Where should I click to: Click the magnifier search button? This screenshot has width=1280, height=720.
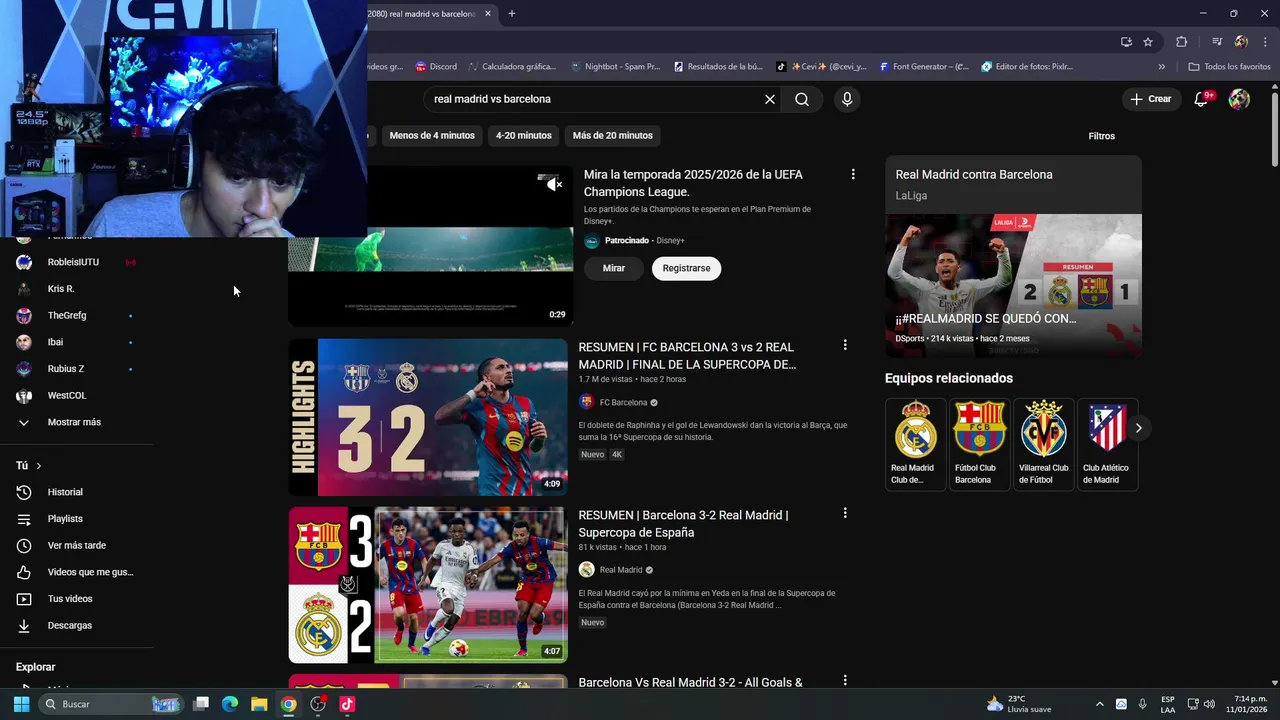(802, 99)
